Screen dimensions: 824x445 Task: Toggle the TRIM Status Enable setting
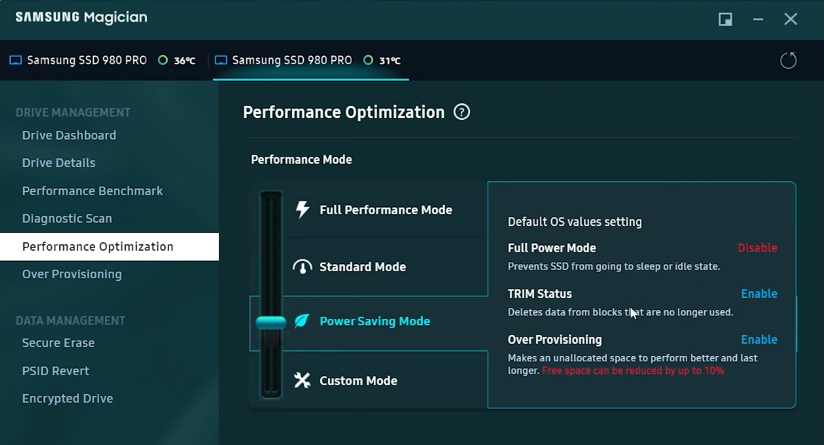click(759, 294)
